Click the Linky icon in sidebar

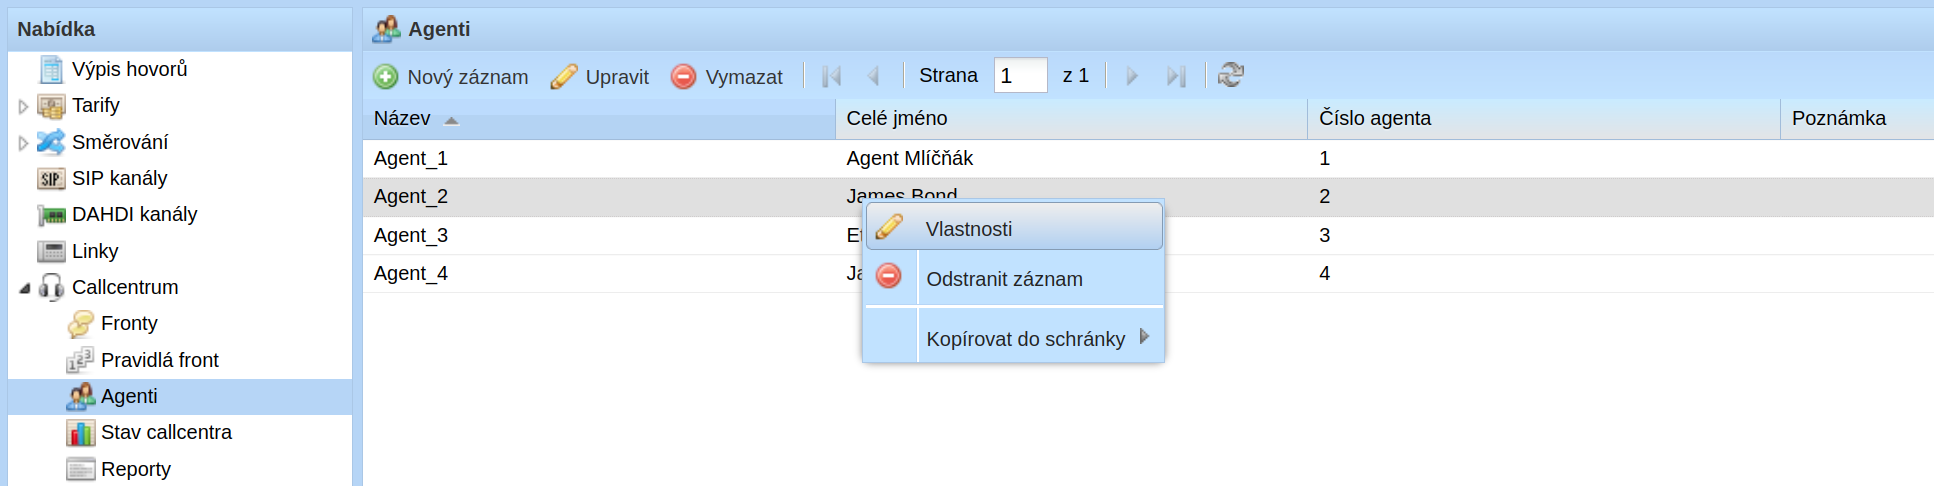click(51, 251)
